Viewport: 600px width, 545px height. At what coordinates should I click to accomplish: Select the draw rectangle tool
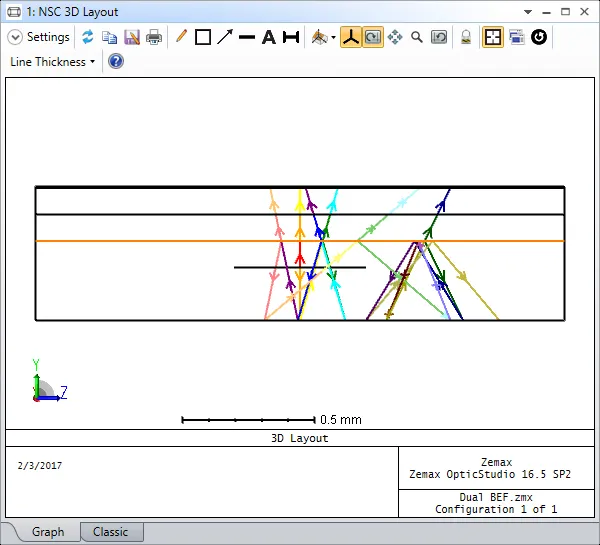pyautogui.click(x=203, y=37)
